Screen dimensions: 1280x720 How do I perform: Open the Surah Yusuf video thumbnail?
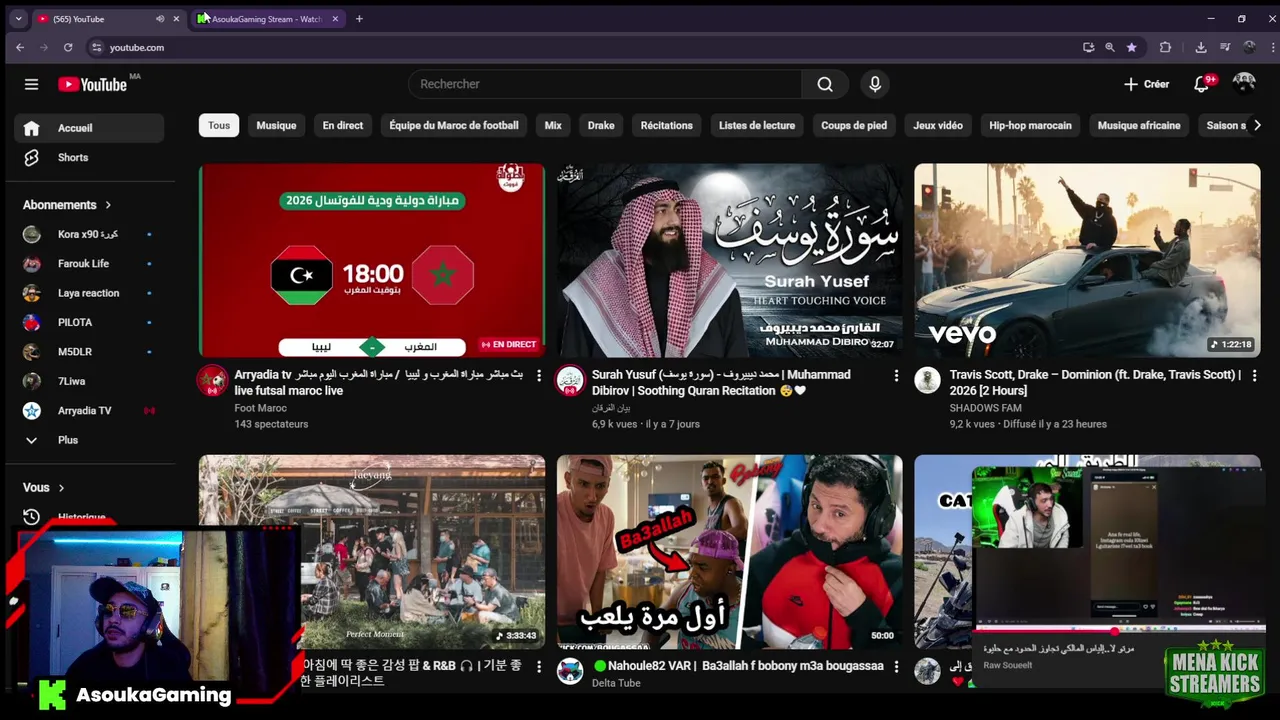730,260
